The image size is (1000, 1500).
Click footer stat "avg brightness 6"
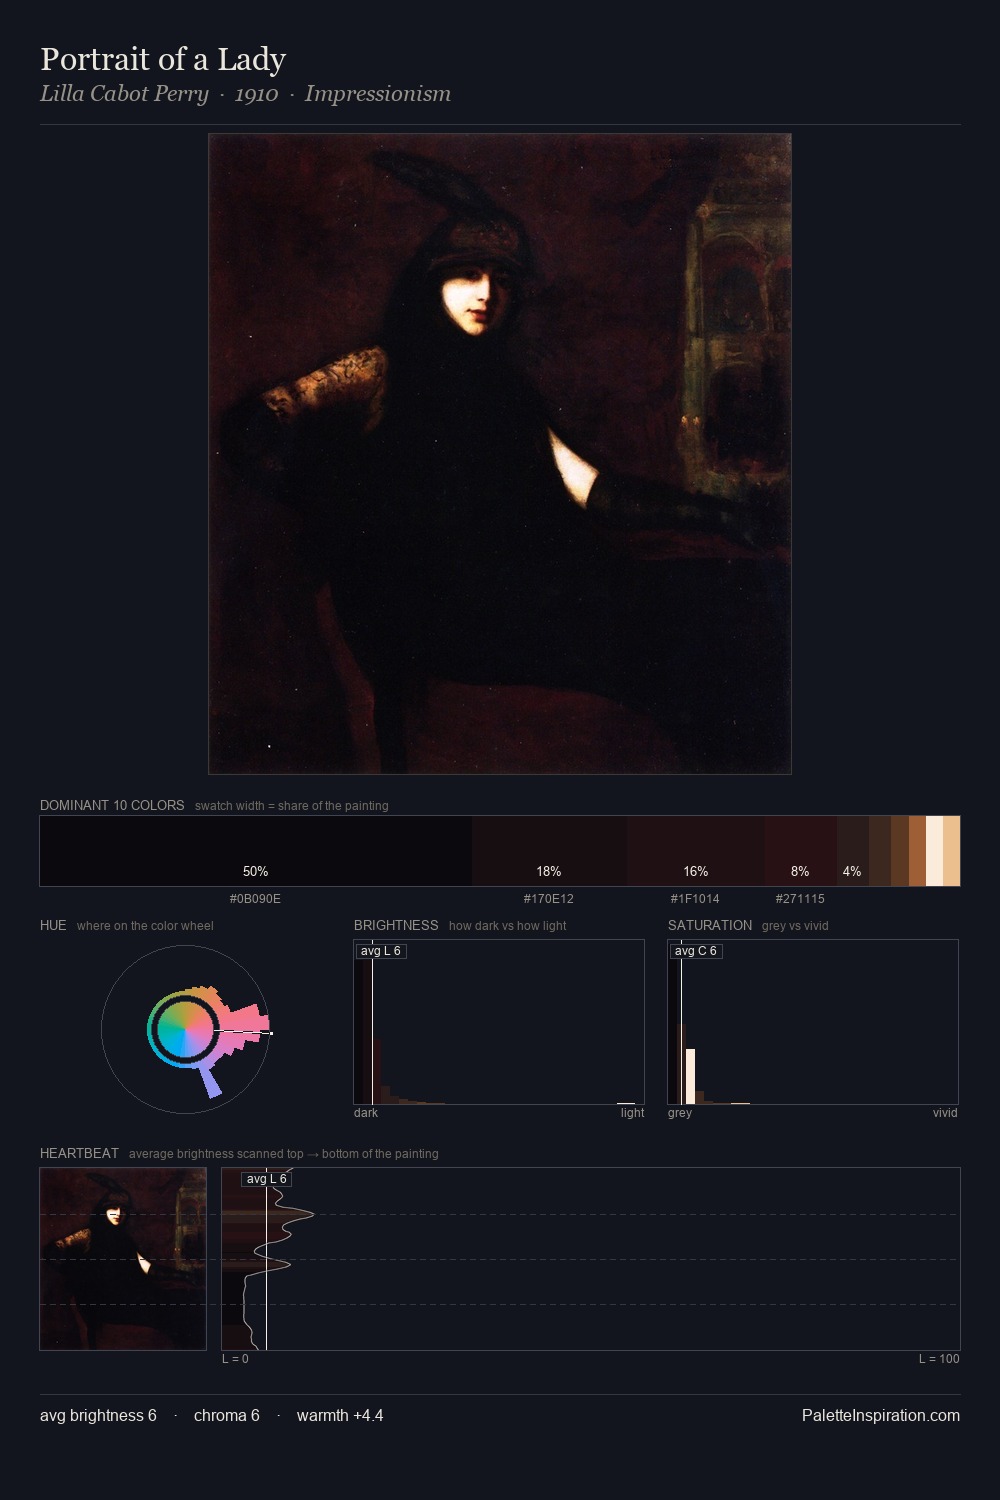tap(98, 1416)
